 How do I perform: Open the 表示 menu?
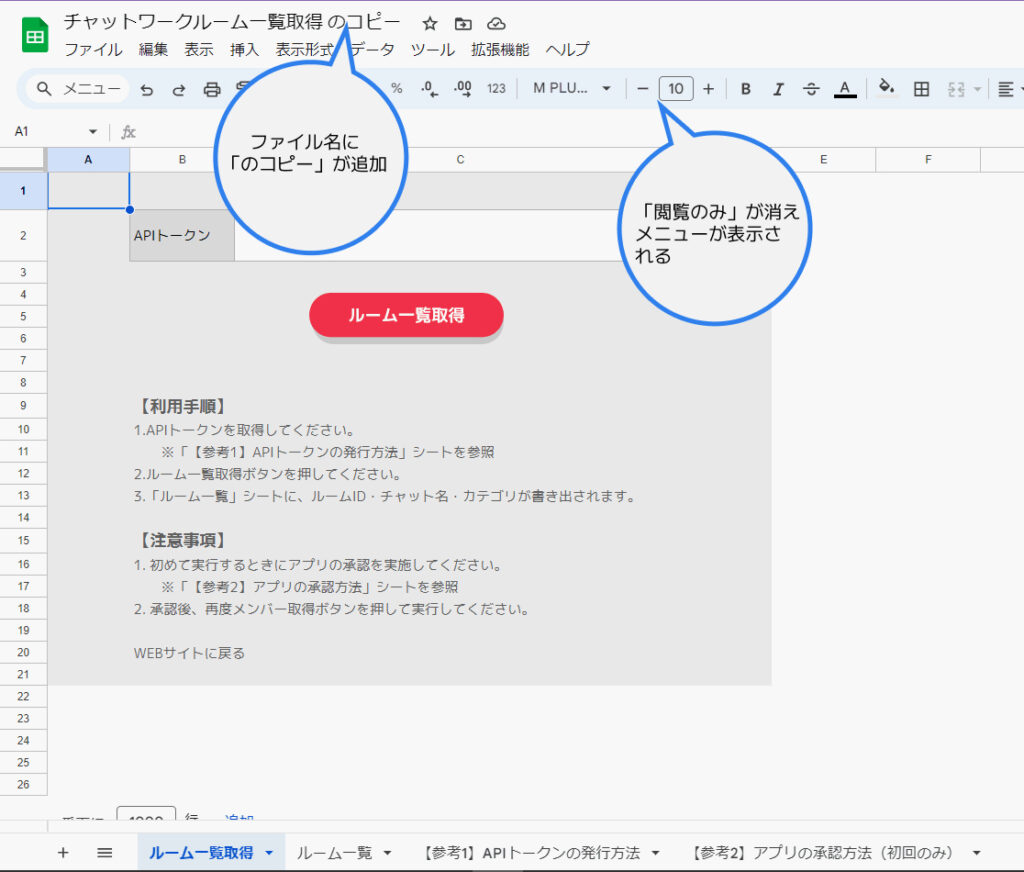[199, 50]
